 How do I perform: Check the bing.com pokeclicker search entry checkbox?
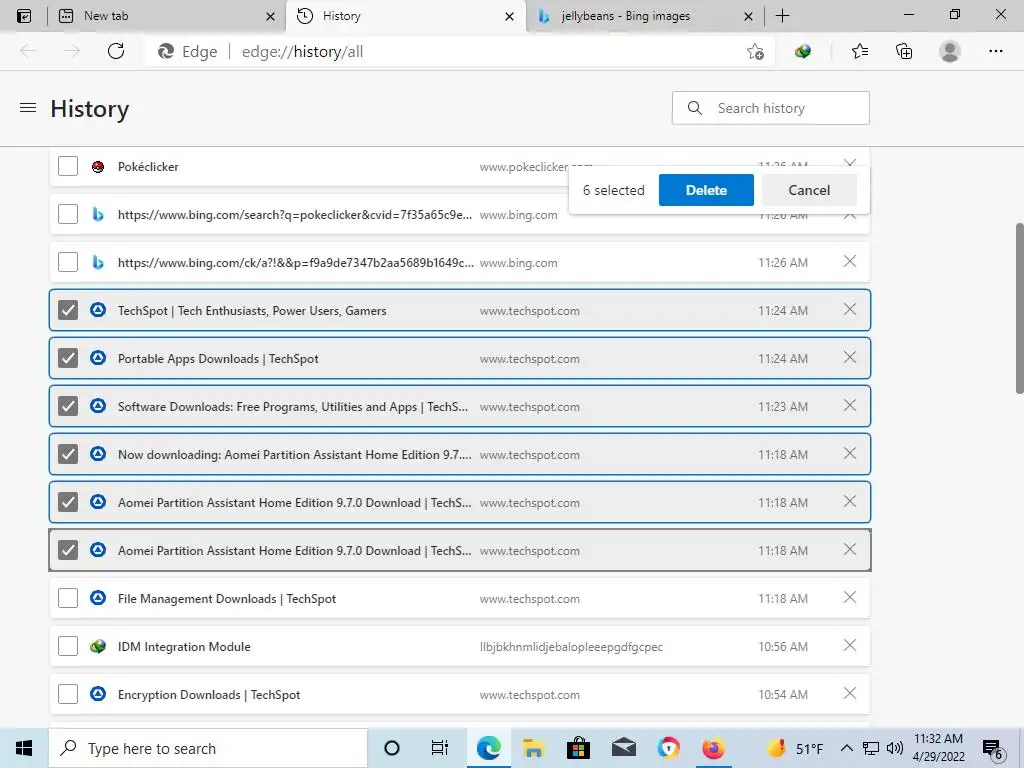[68, 214]
